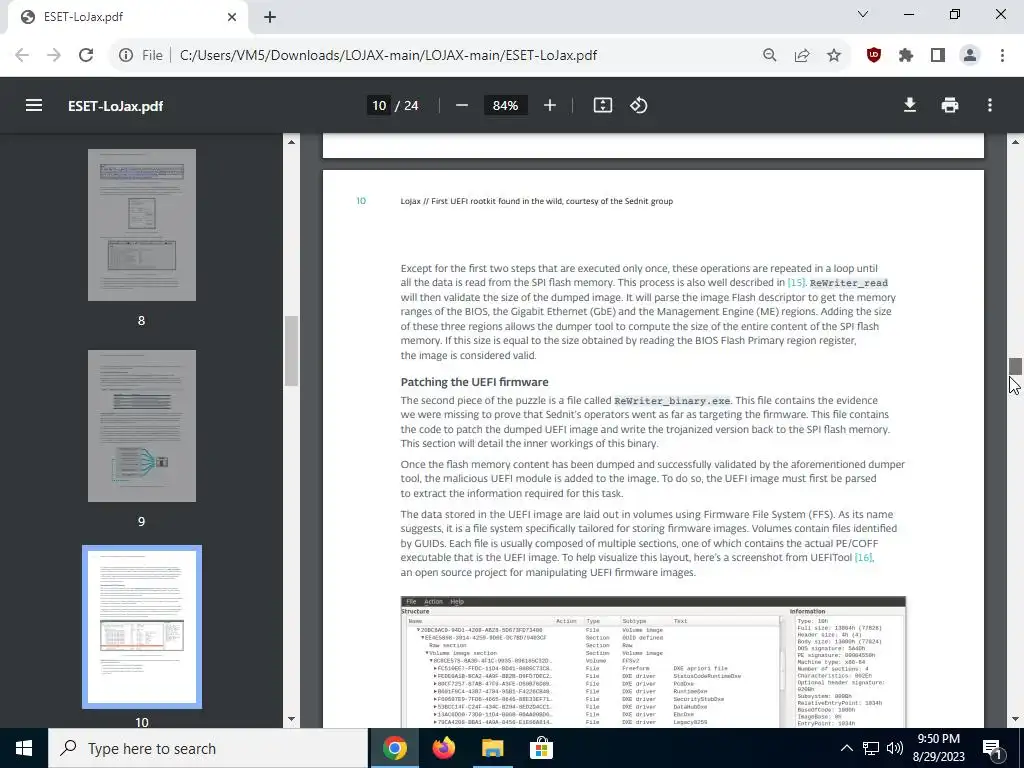
Task: Open page 8 thumbnail
Action: pos(142,225)
